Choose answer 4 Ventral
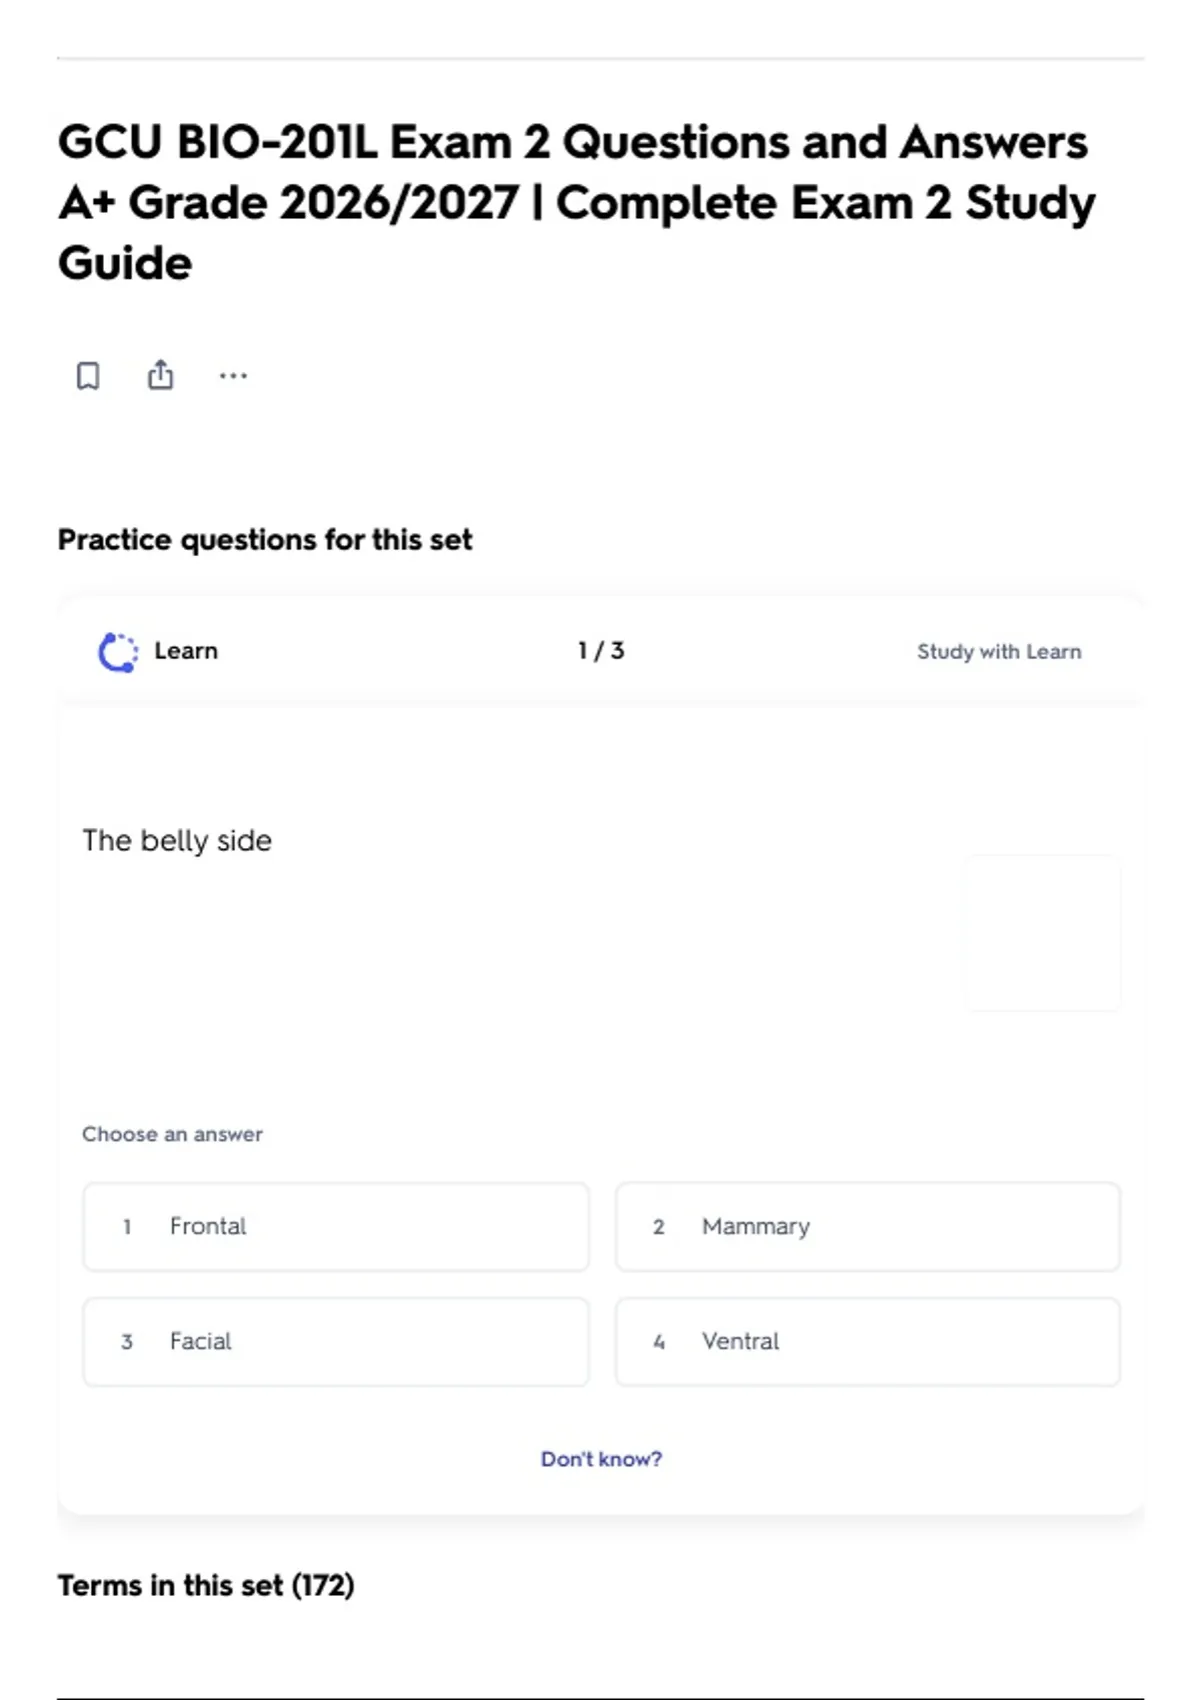Screen dimensions: 1200x1700 pos(868,1342)
